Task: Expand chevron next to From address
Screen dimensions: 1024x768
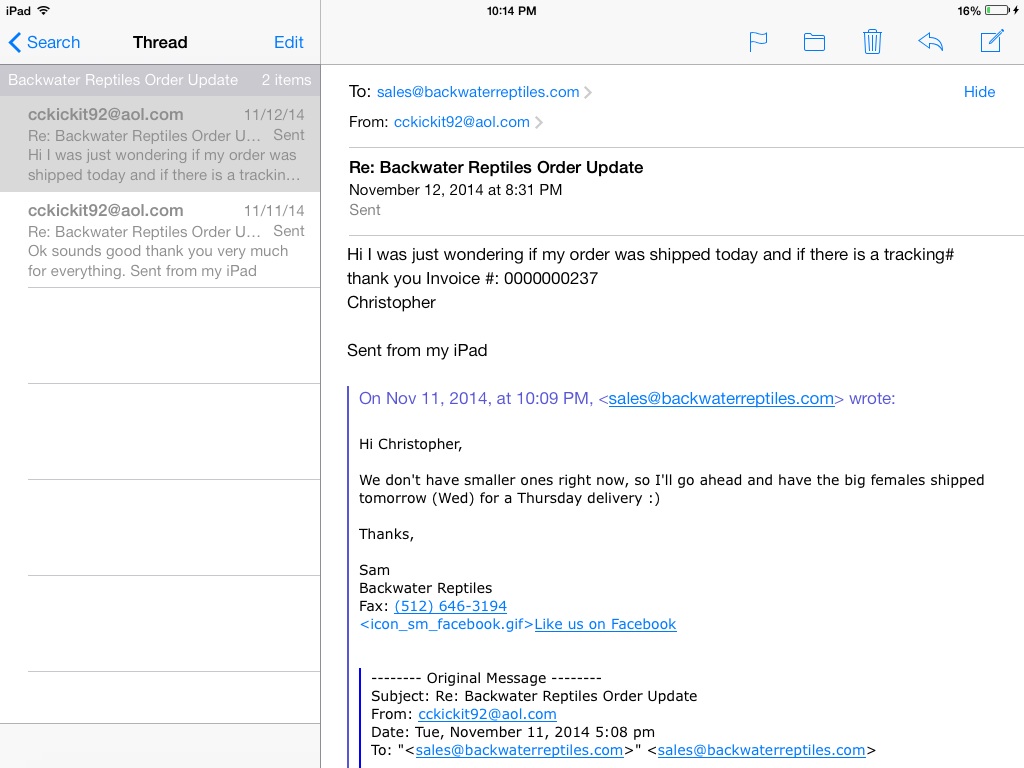Action: tap(538, 122)
